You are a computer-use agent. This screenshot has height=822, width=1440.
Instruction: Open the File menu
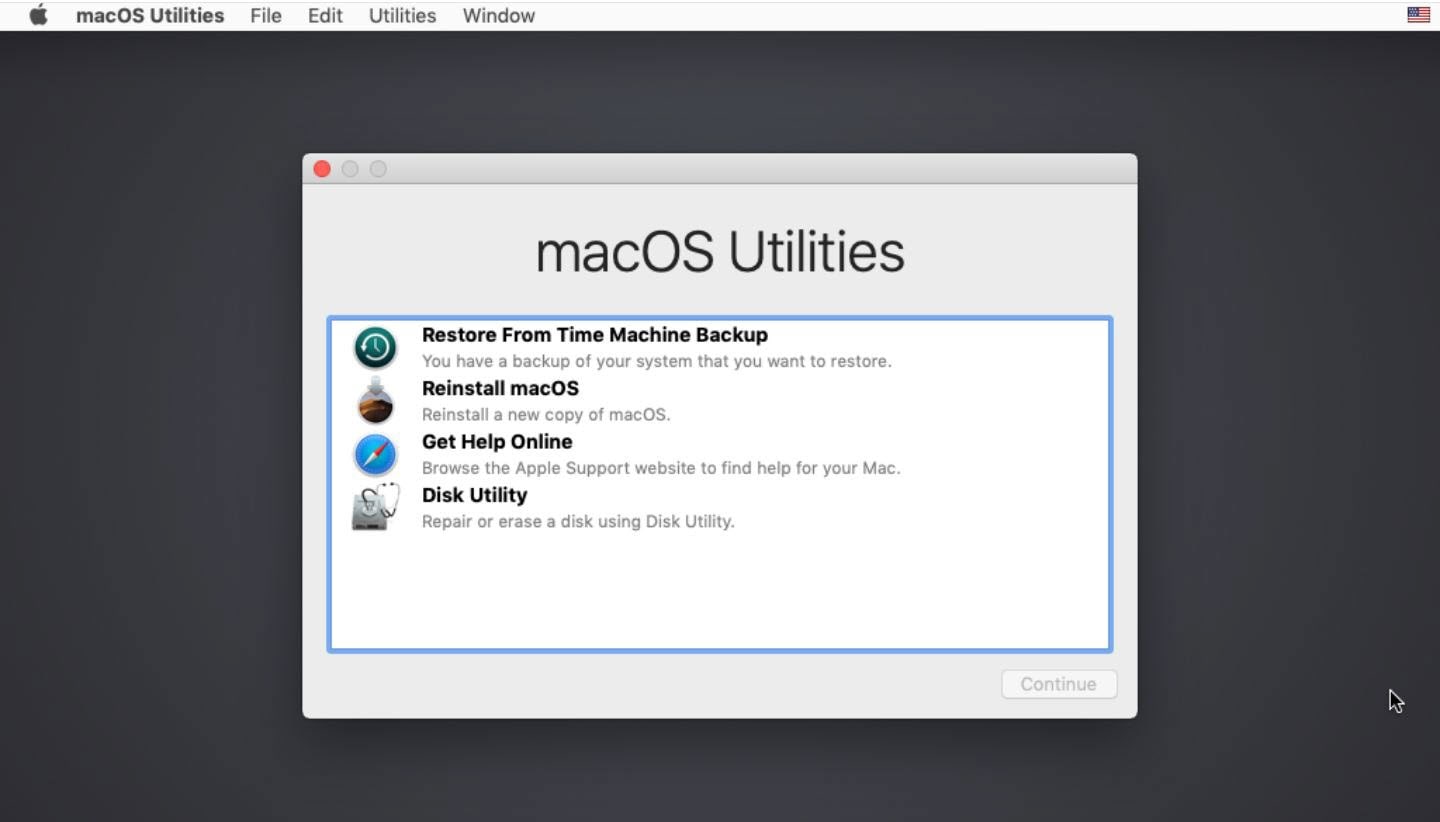click(x=266, y=16)
